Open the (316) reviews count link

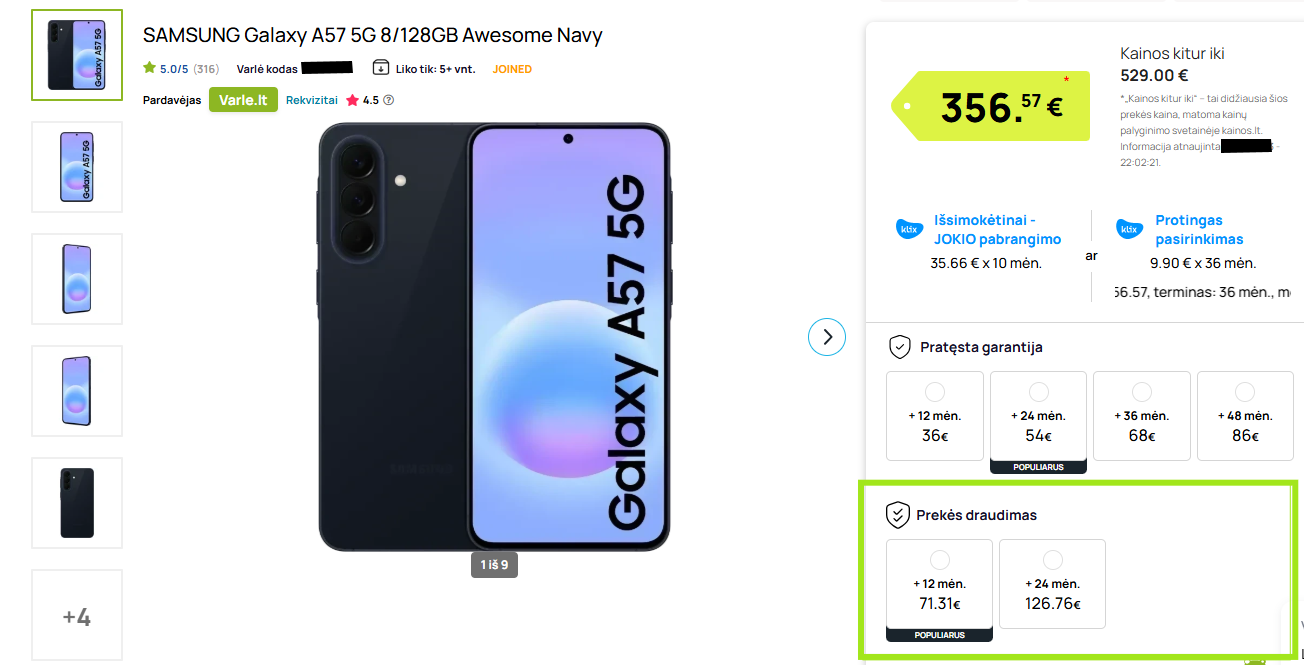pyautogui.click(x=206, y=69)
